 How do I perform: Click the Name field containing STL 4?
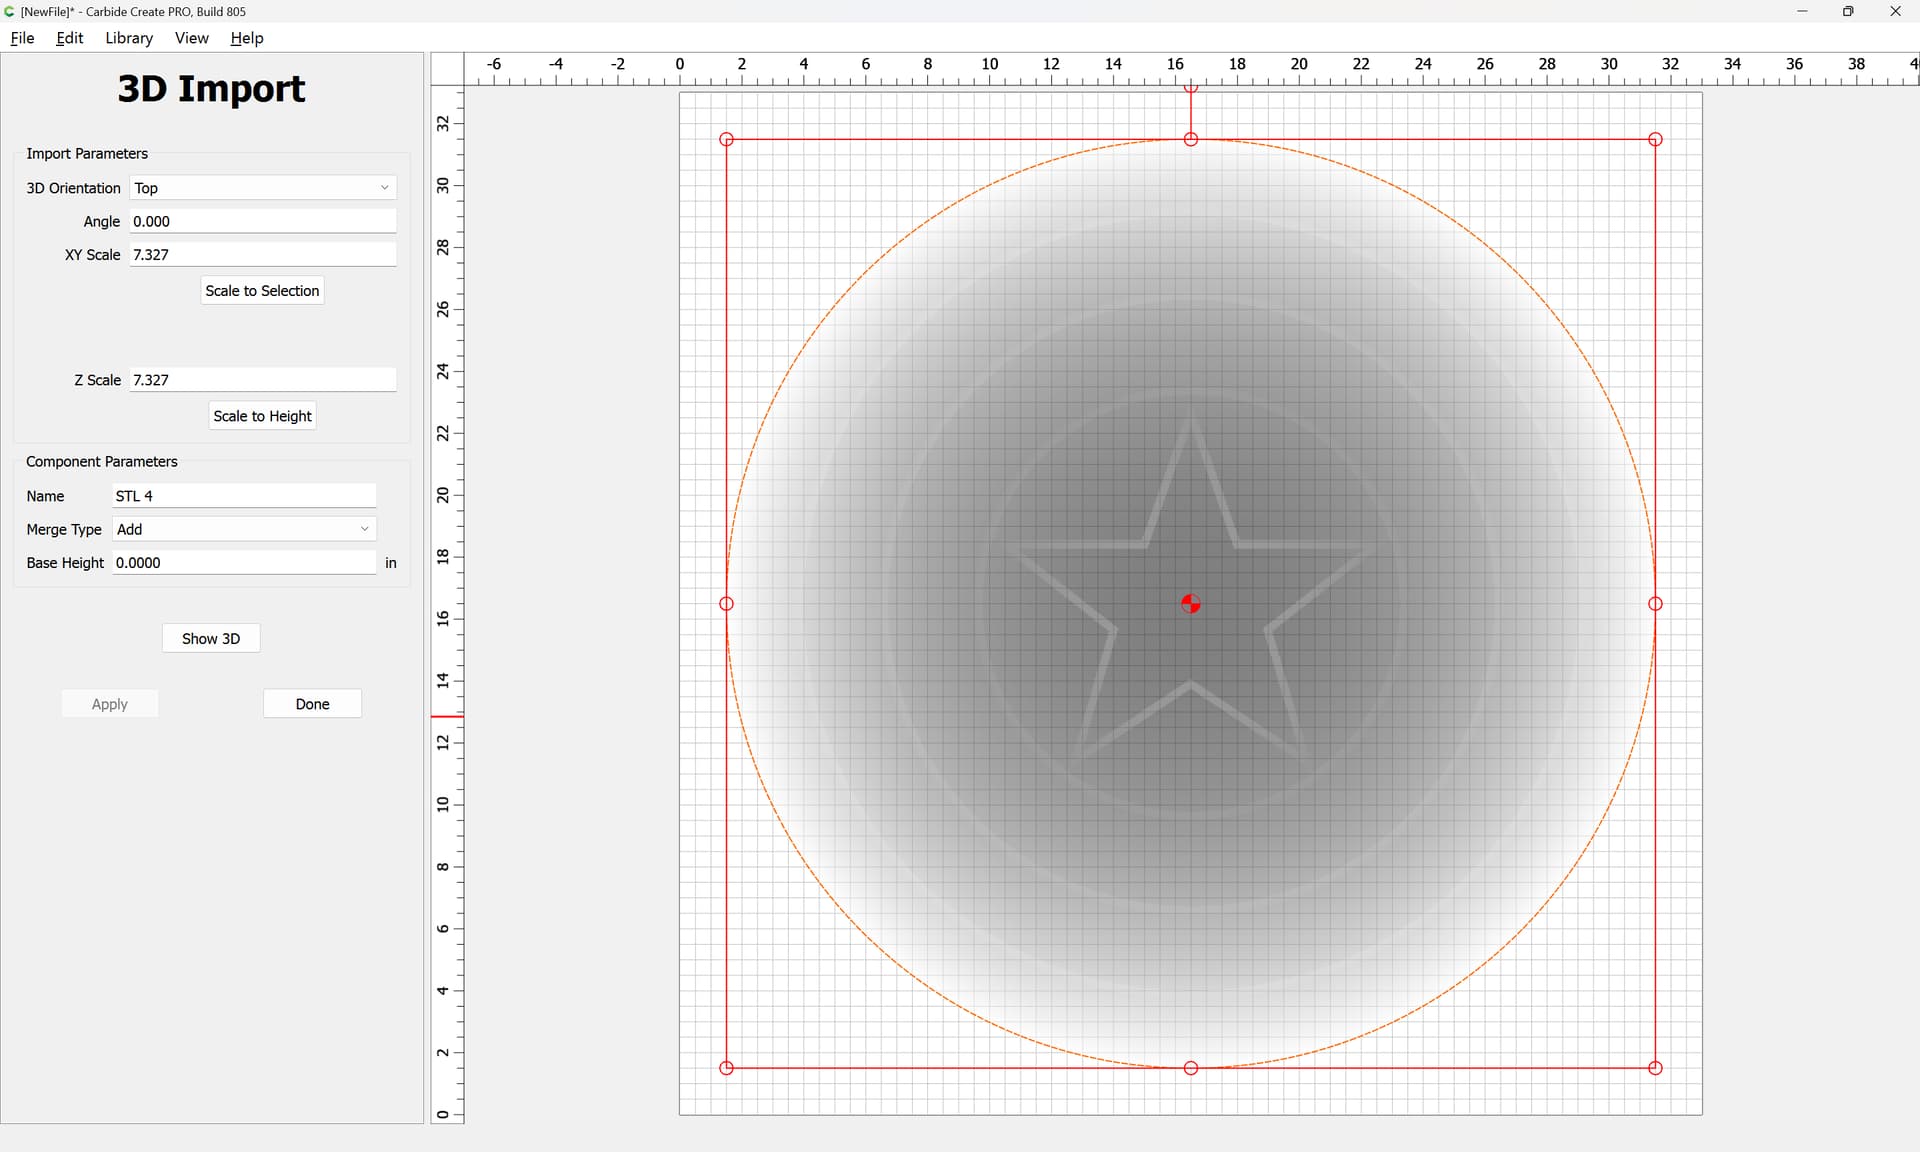point(244,496)
